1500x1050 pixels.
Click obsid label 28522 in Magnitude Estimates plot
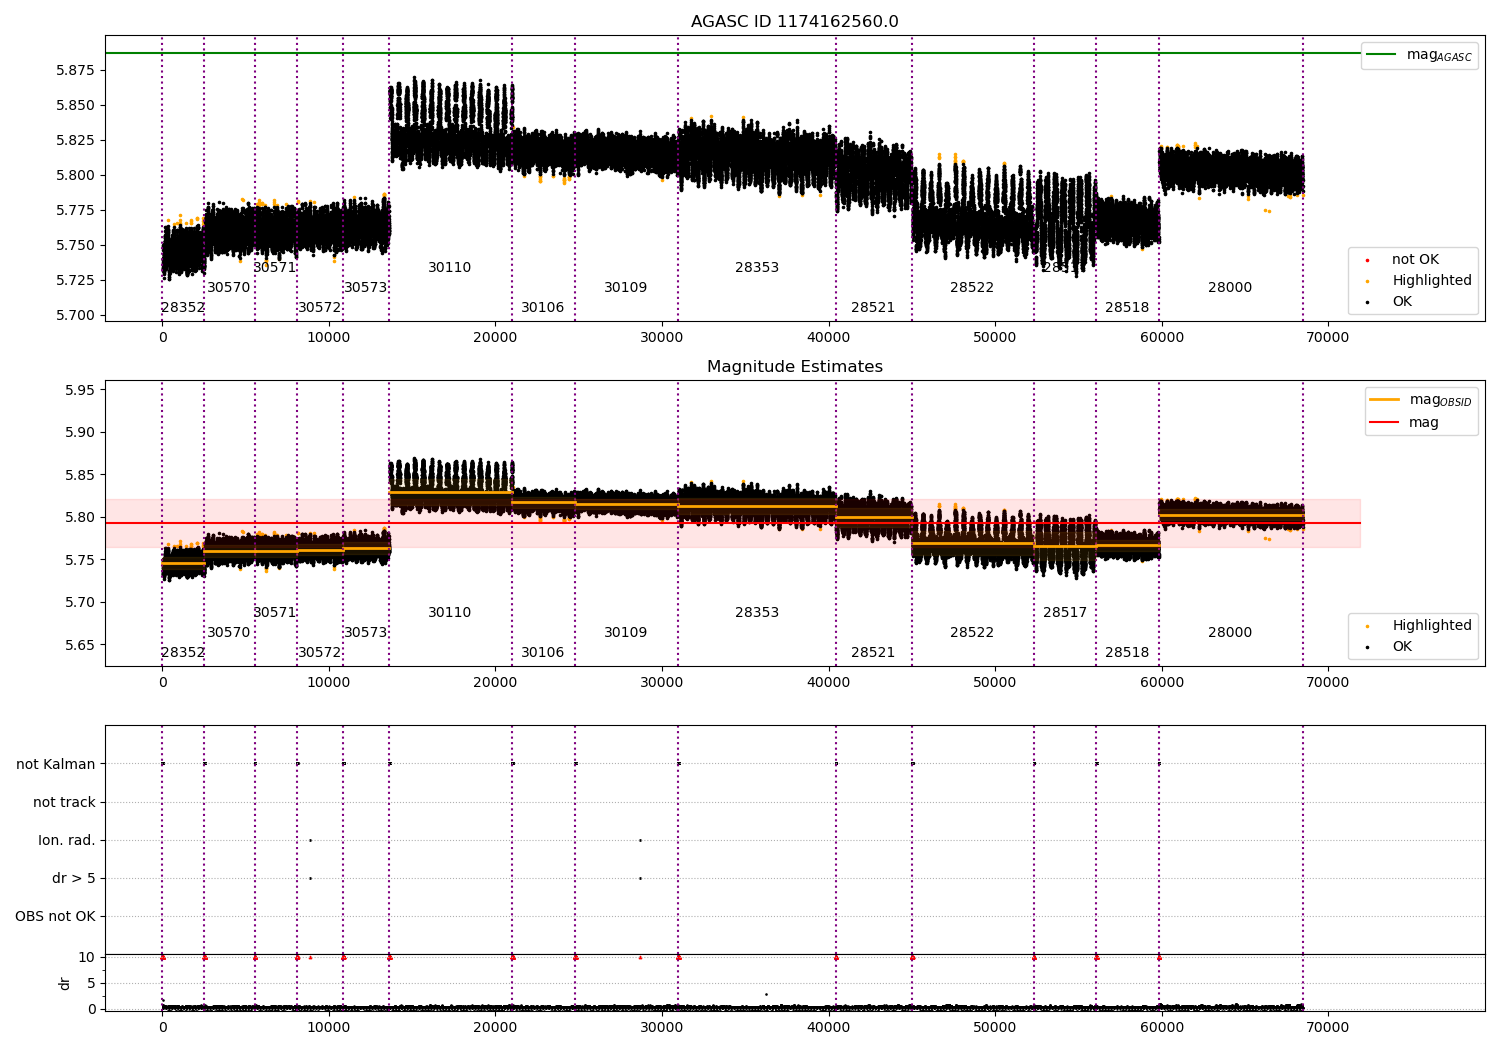point(972,633)
